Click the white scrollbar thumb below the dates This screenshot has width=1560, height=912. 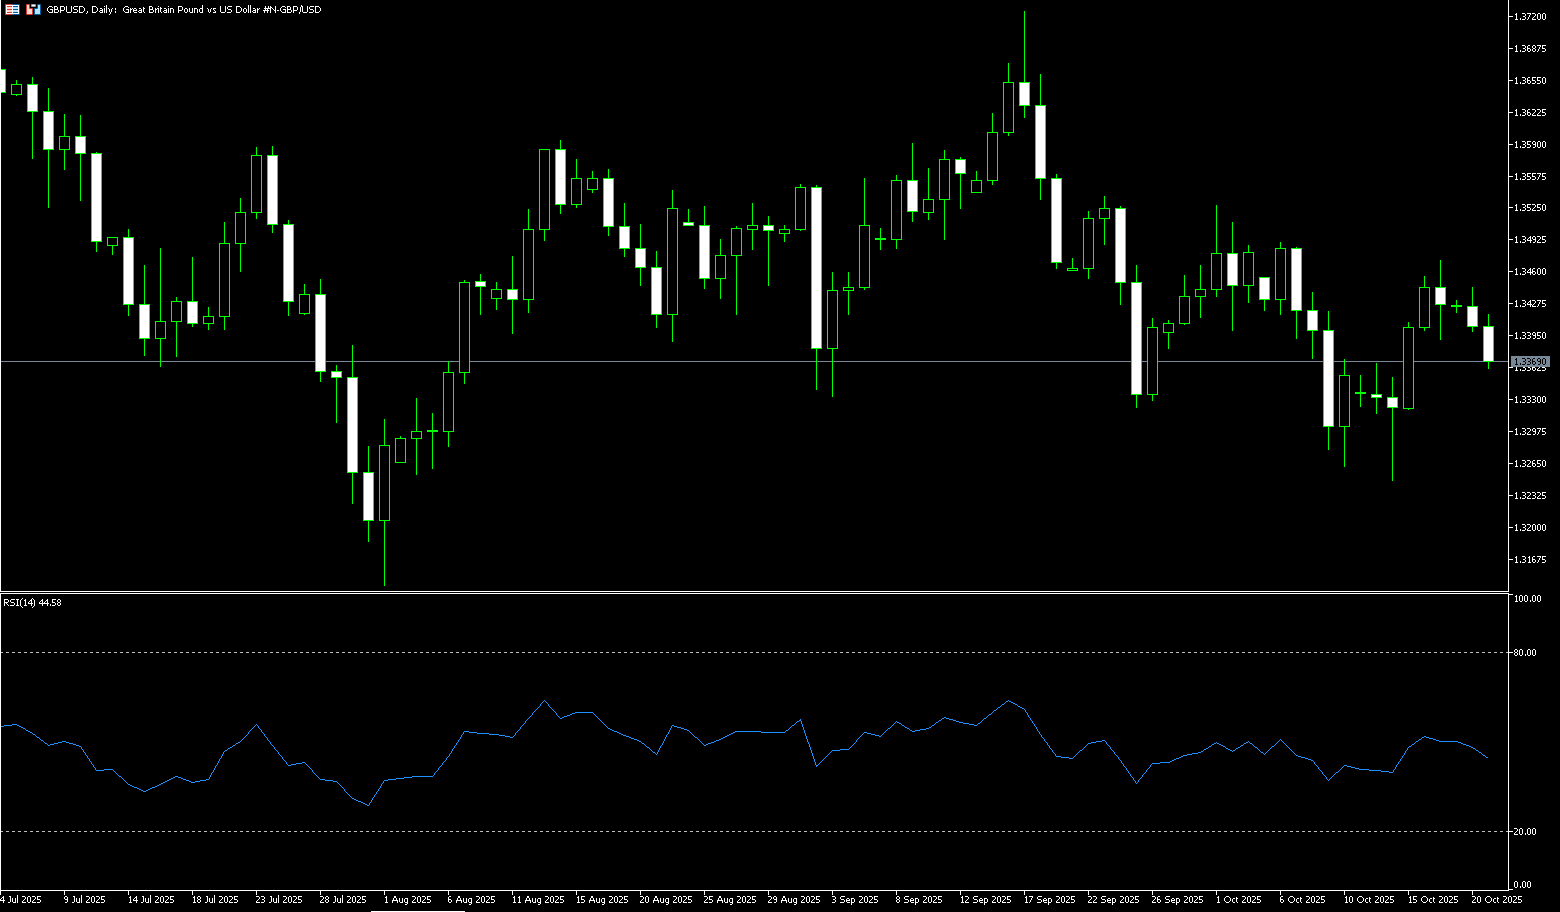click(417, 910)
